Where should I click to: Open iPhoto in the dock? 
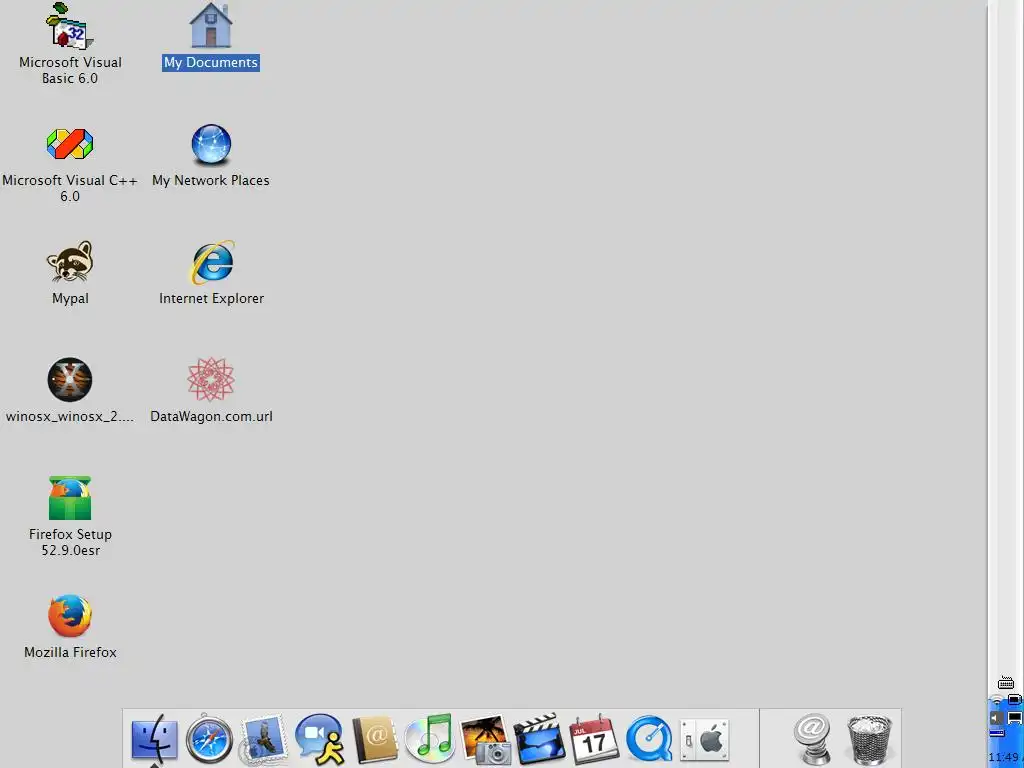click(485, 739)
